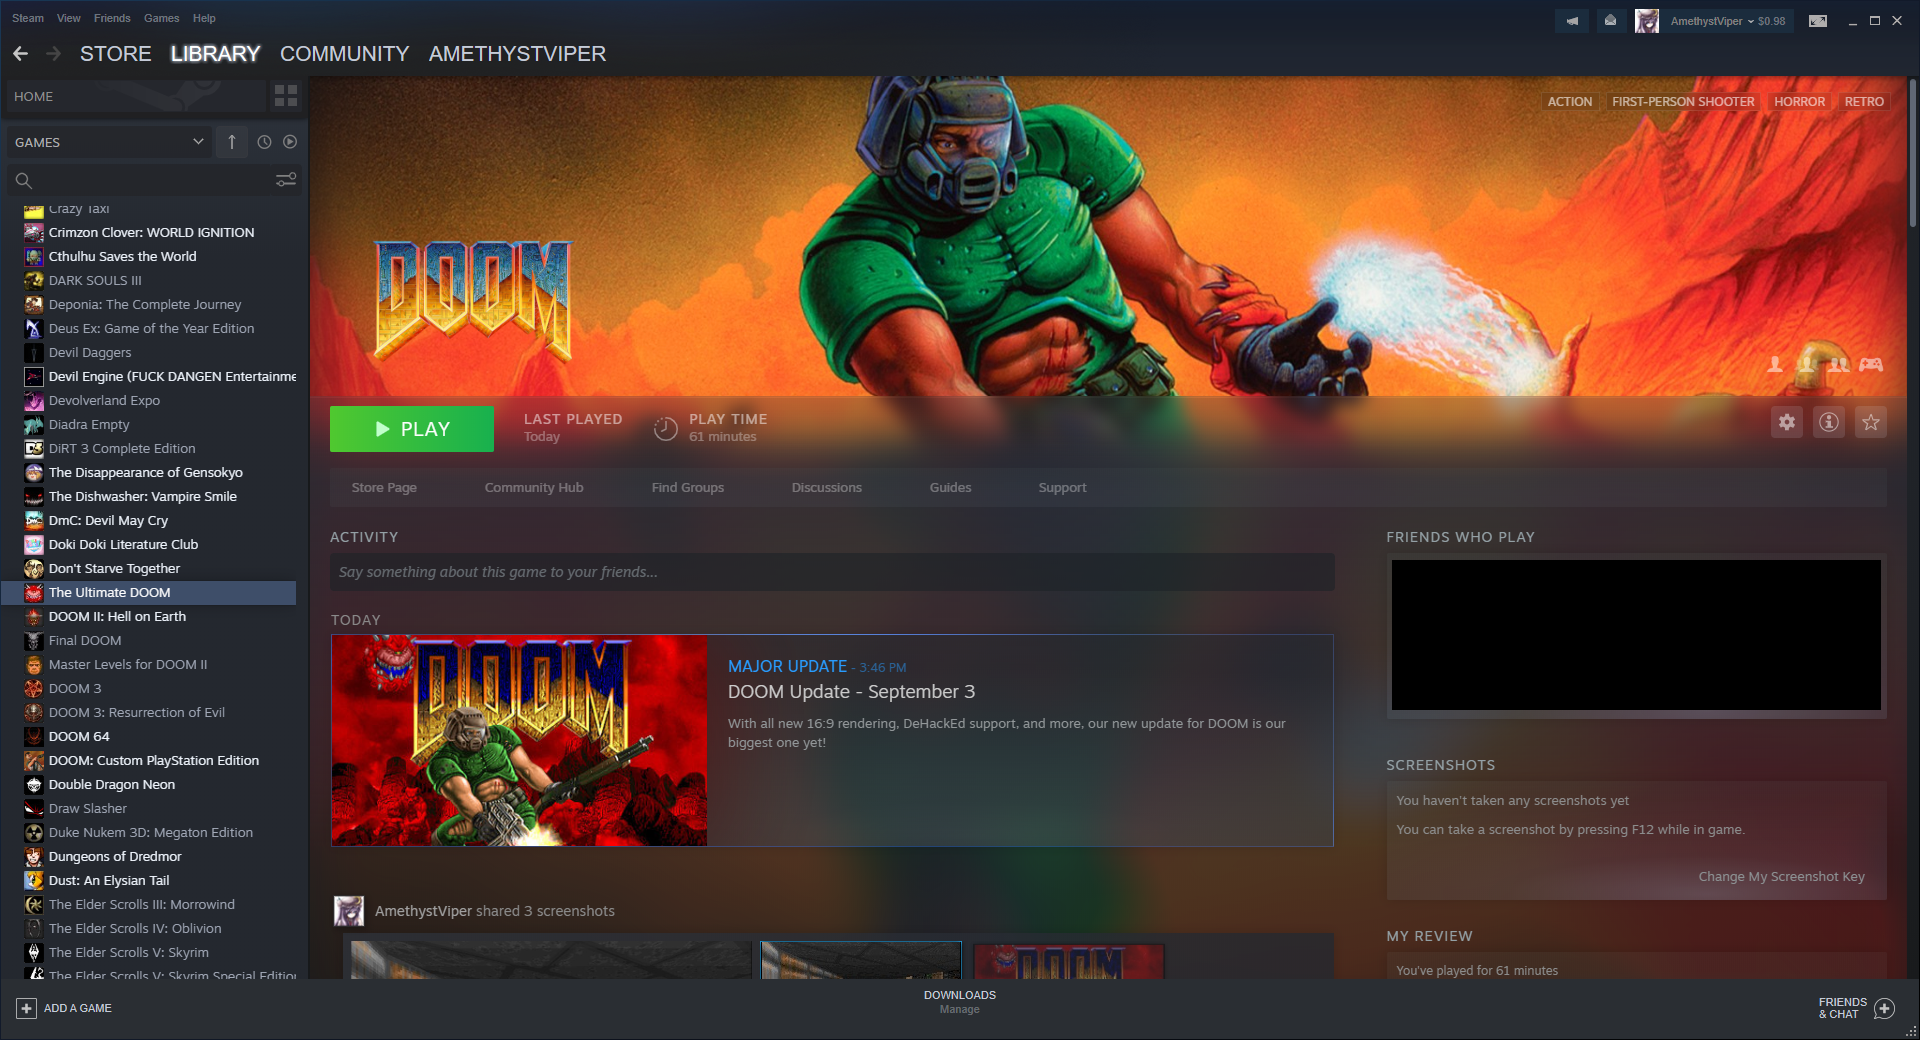Click Don't Starve Together list icon
1920x1040 pixels.
tap(34, 569)
